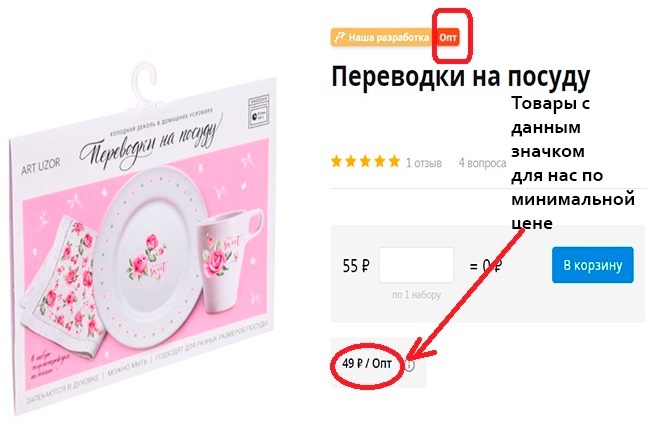Click the ART UZOR logo on the package
This screenshot has width=647, height=444.
(40, 165)
